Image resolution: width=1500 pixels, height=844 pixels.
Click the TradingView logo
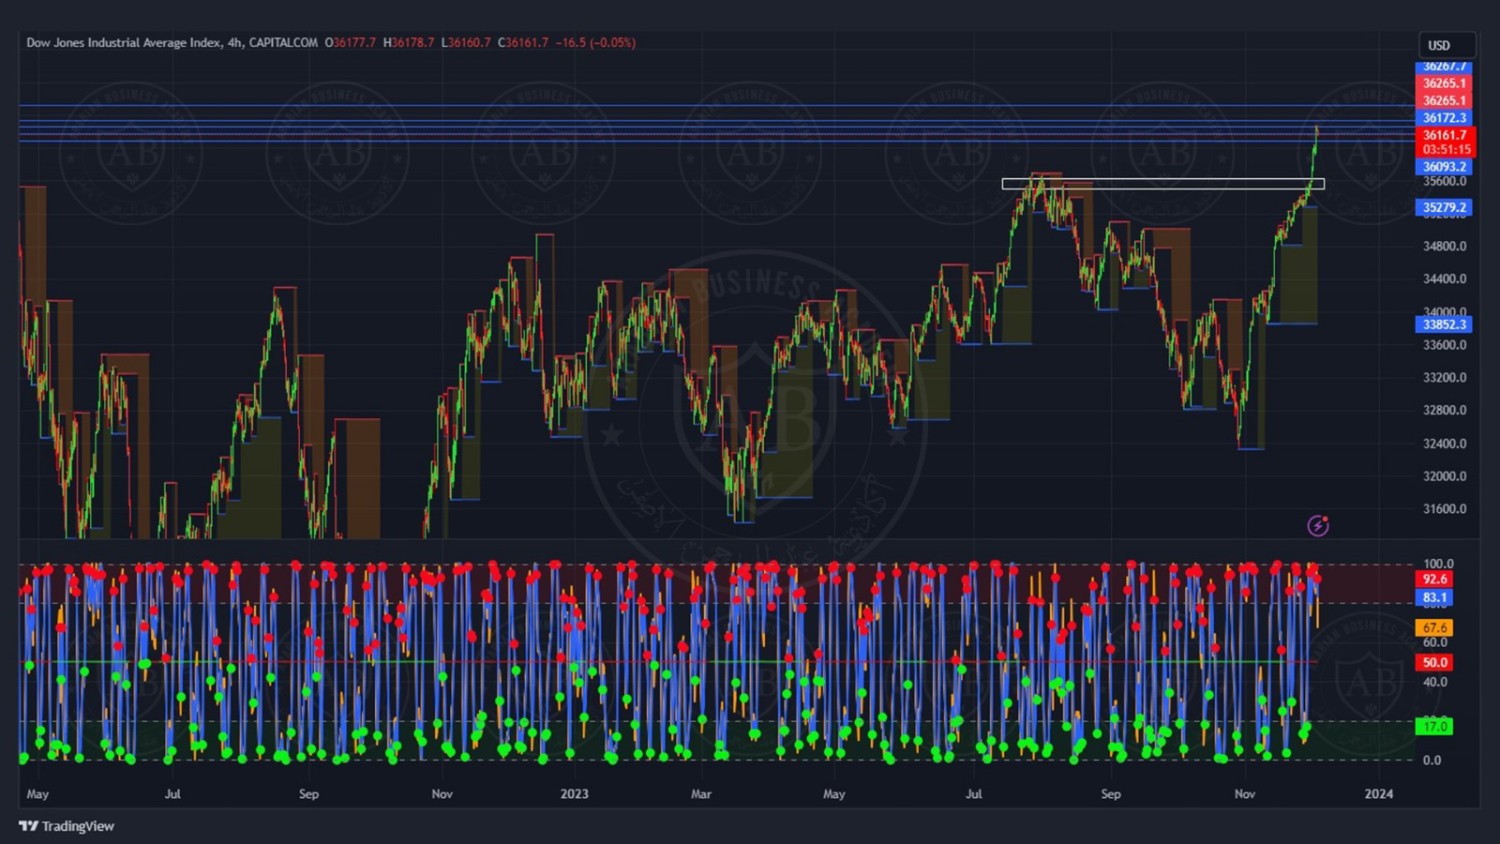[x=67, y=826]
